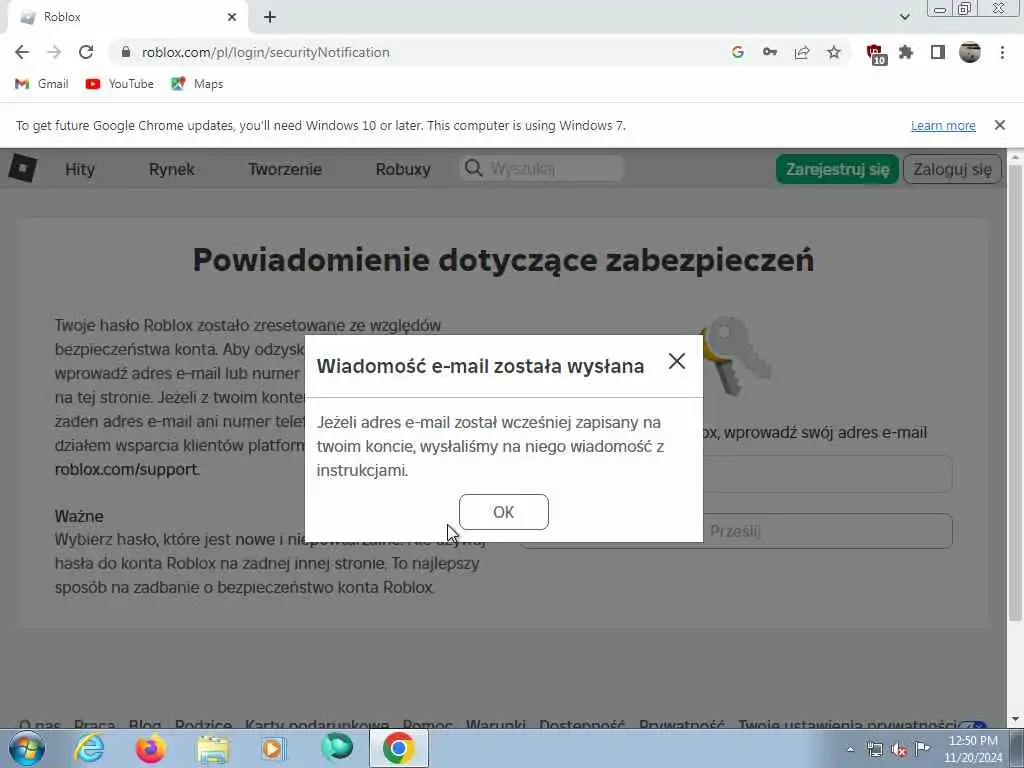
Task: Open the Tworzenie menu item
Action: pos(285,169)
